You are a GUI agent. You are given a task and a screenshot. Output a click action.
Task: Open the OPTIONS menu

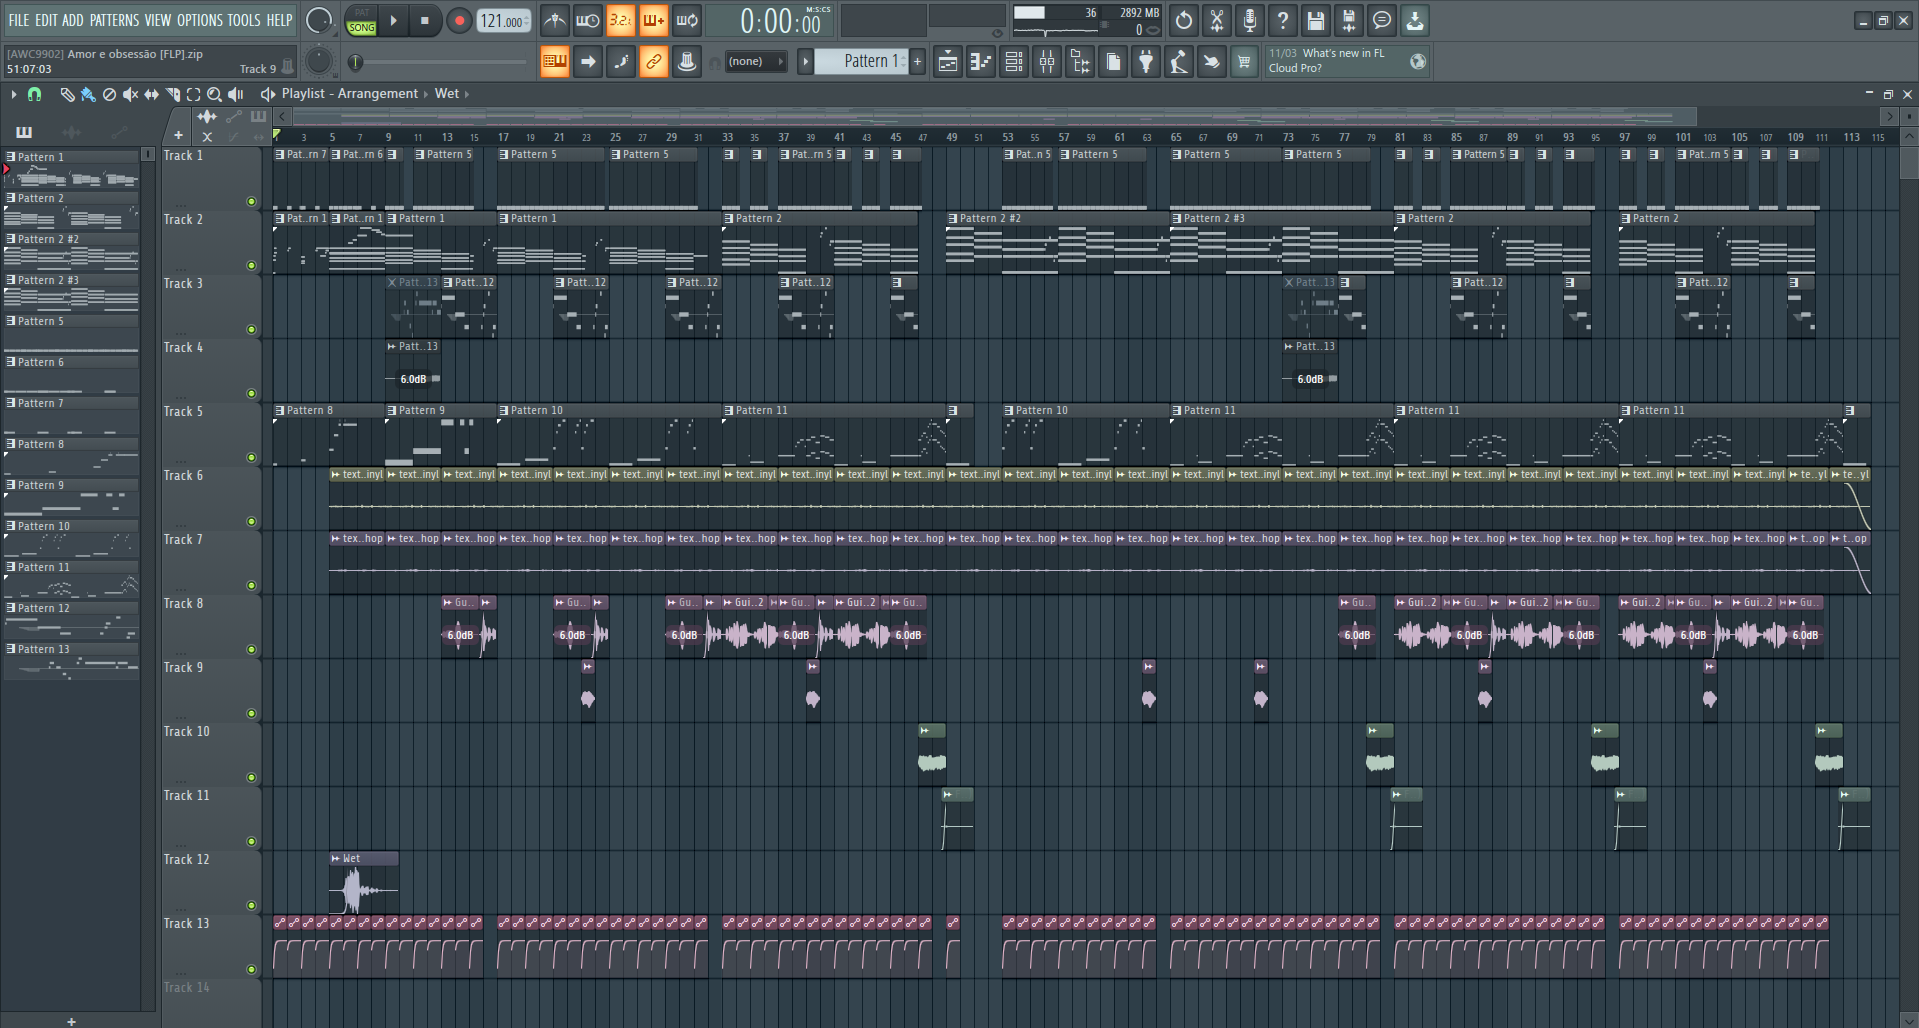click(200, 20)
